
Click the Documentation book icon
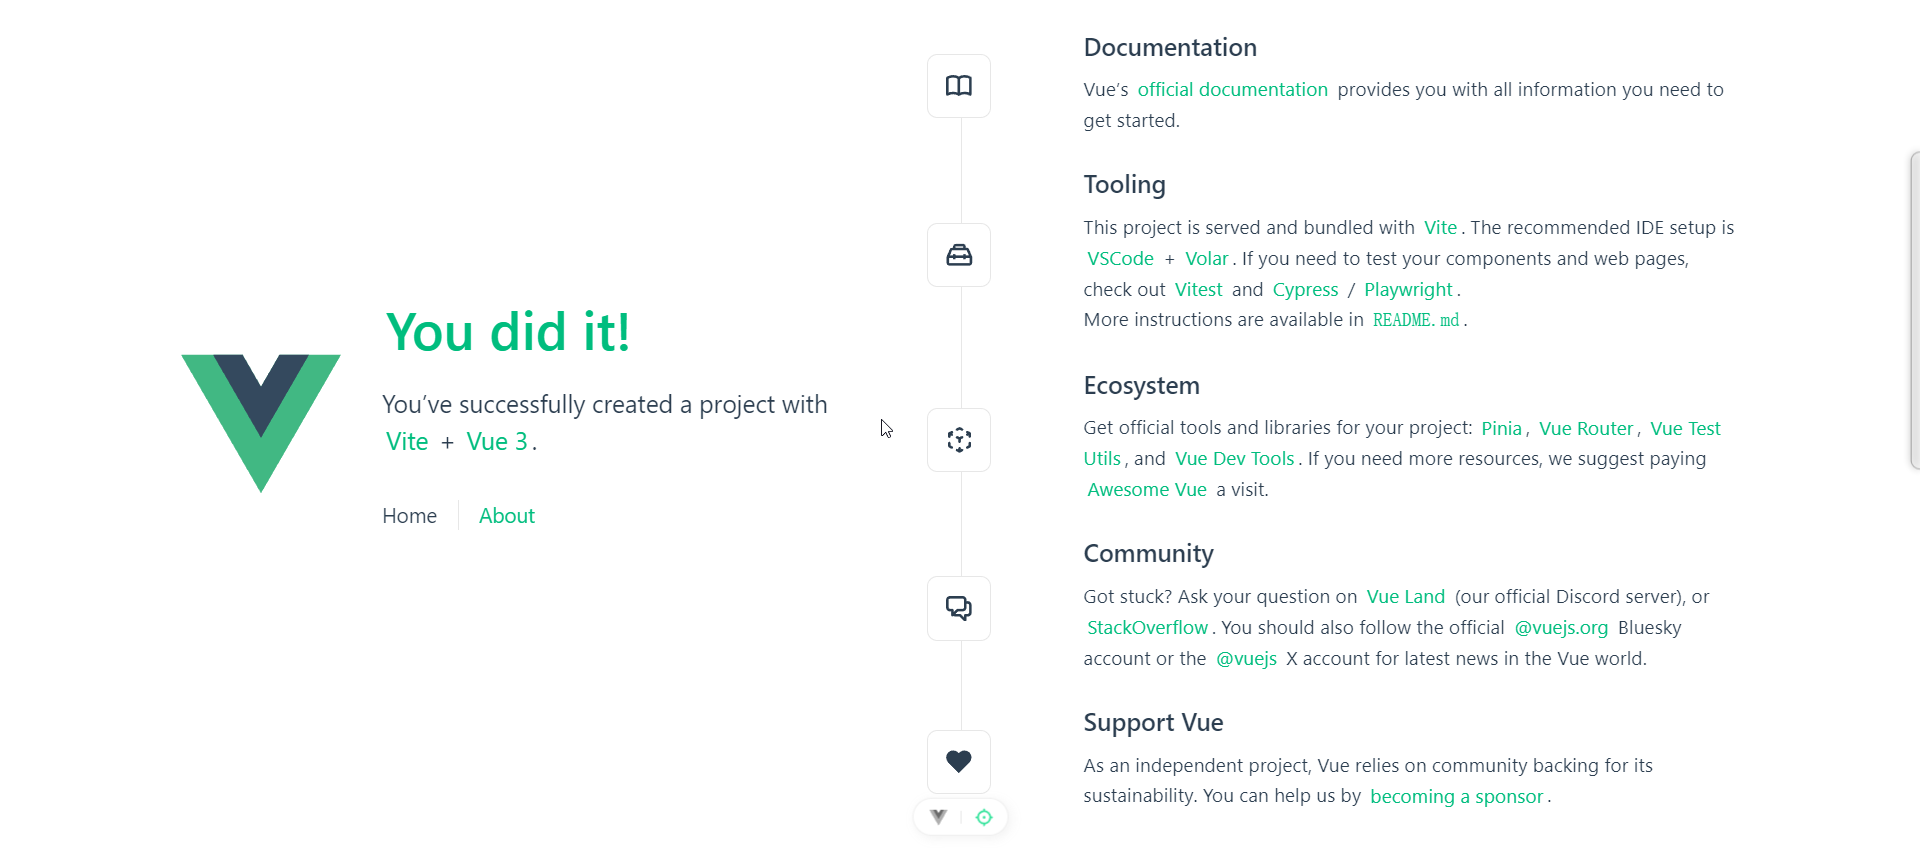click(x=959, y=86)
